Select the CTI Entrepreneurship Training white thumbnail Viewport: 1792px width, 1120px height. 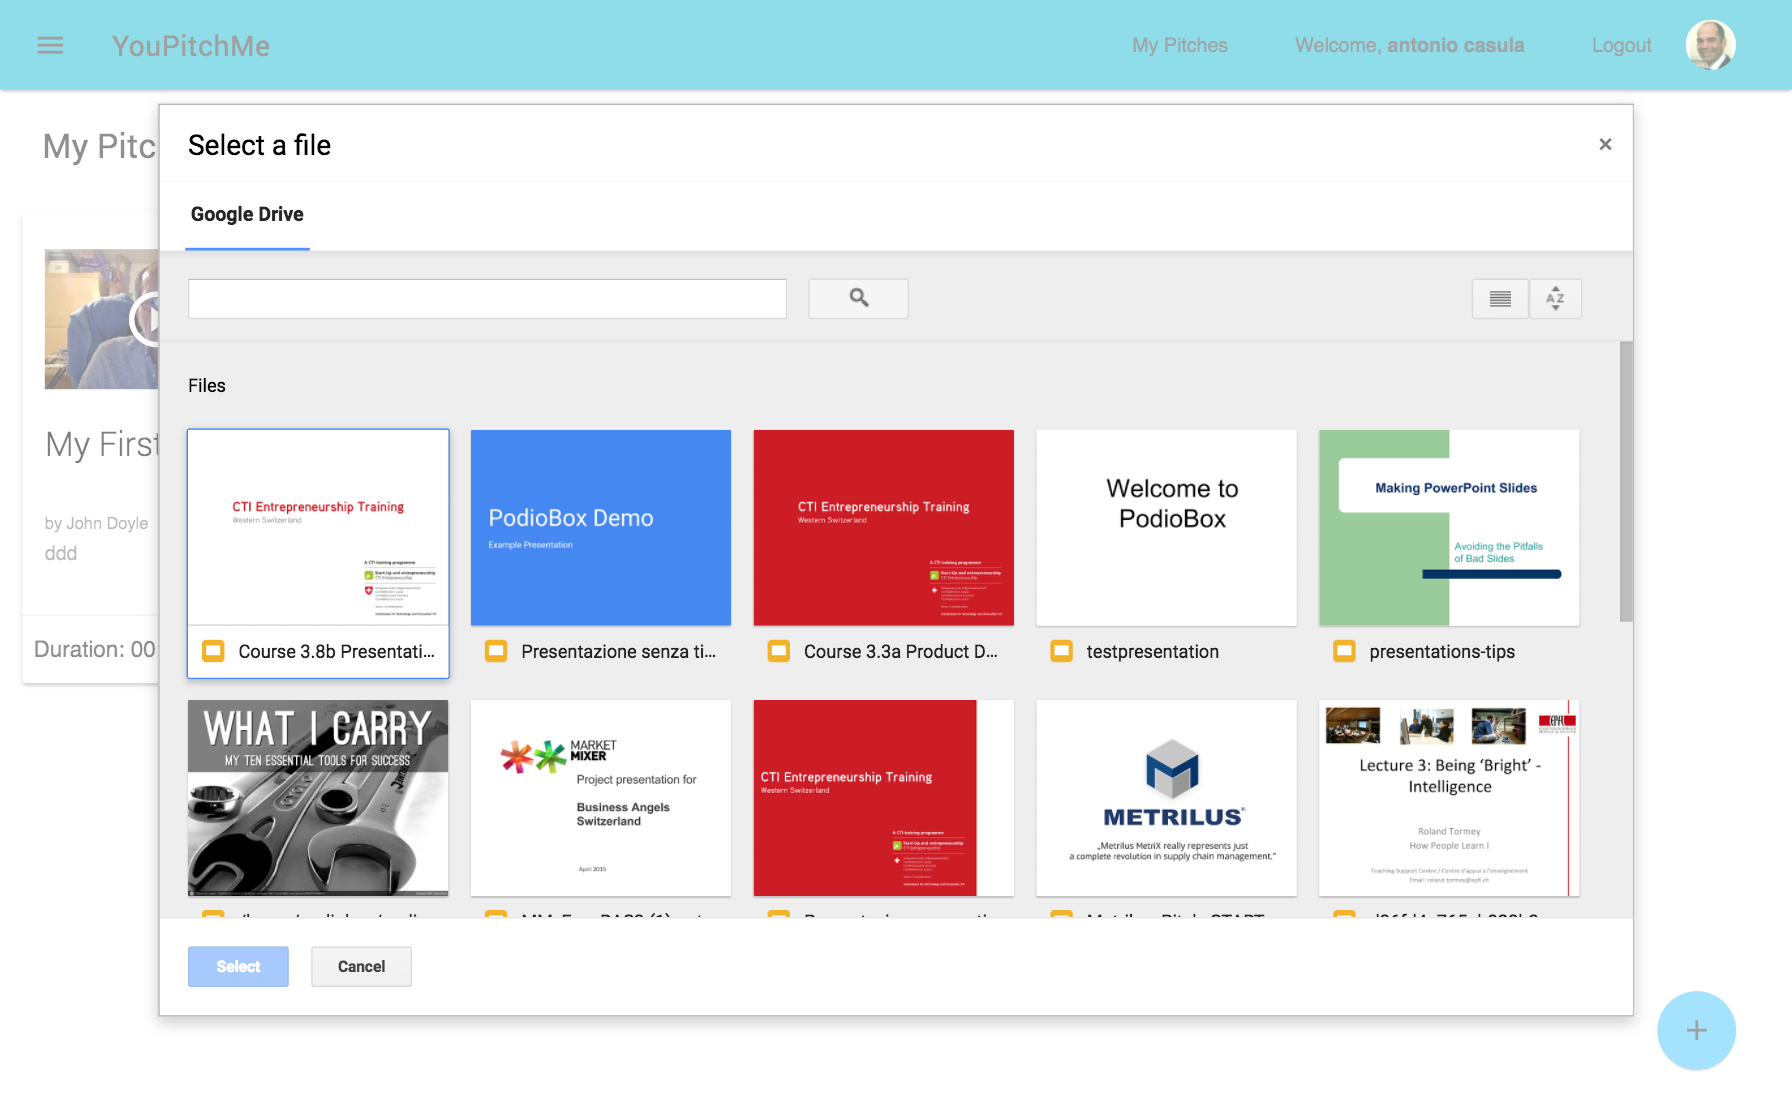318,528
